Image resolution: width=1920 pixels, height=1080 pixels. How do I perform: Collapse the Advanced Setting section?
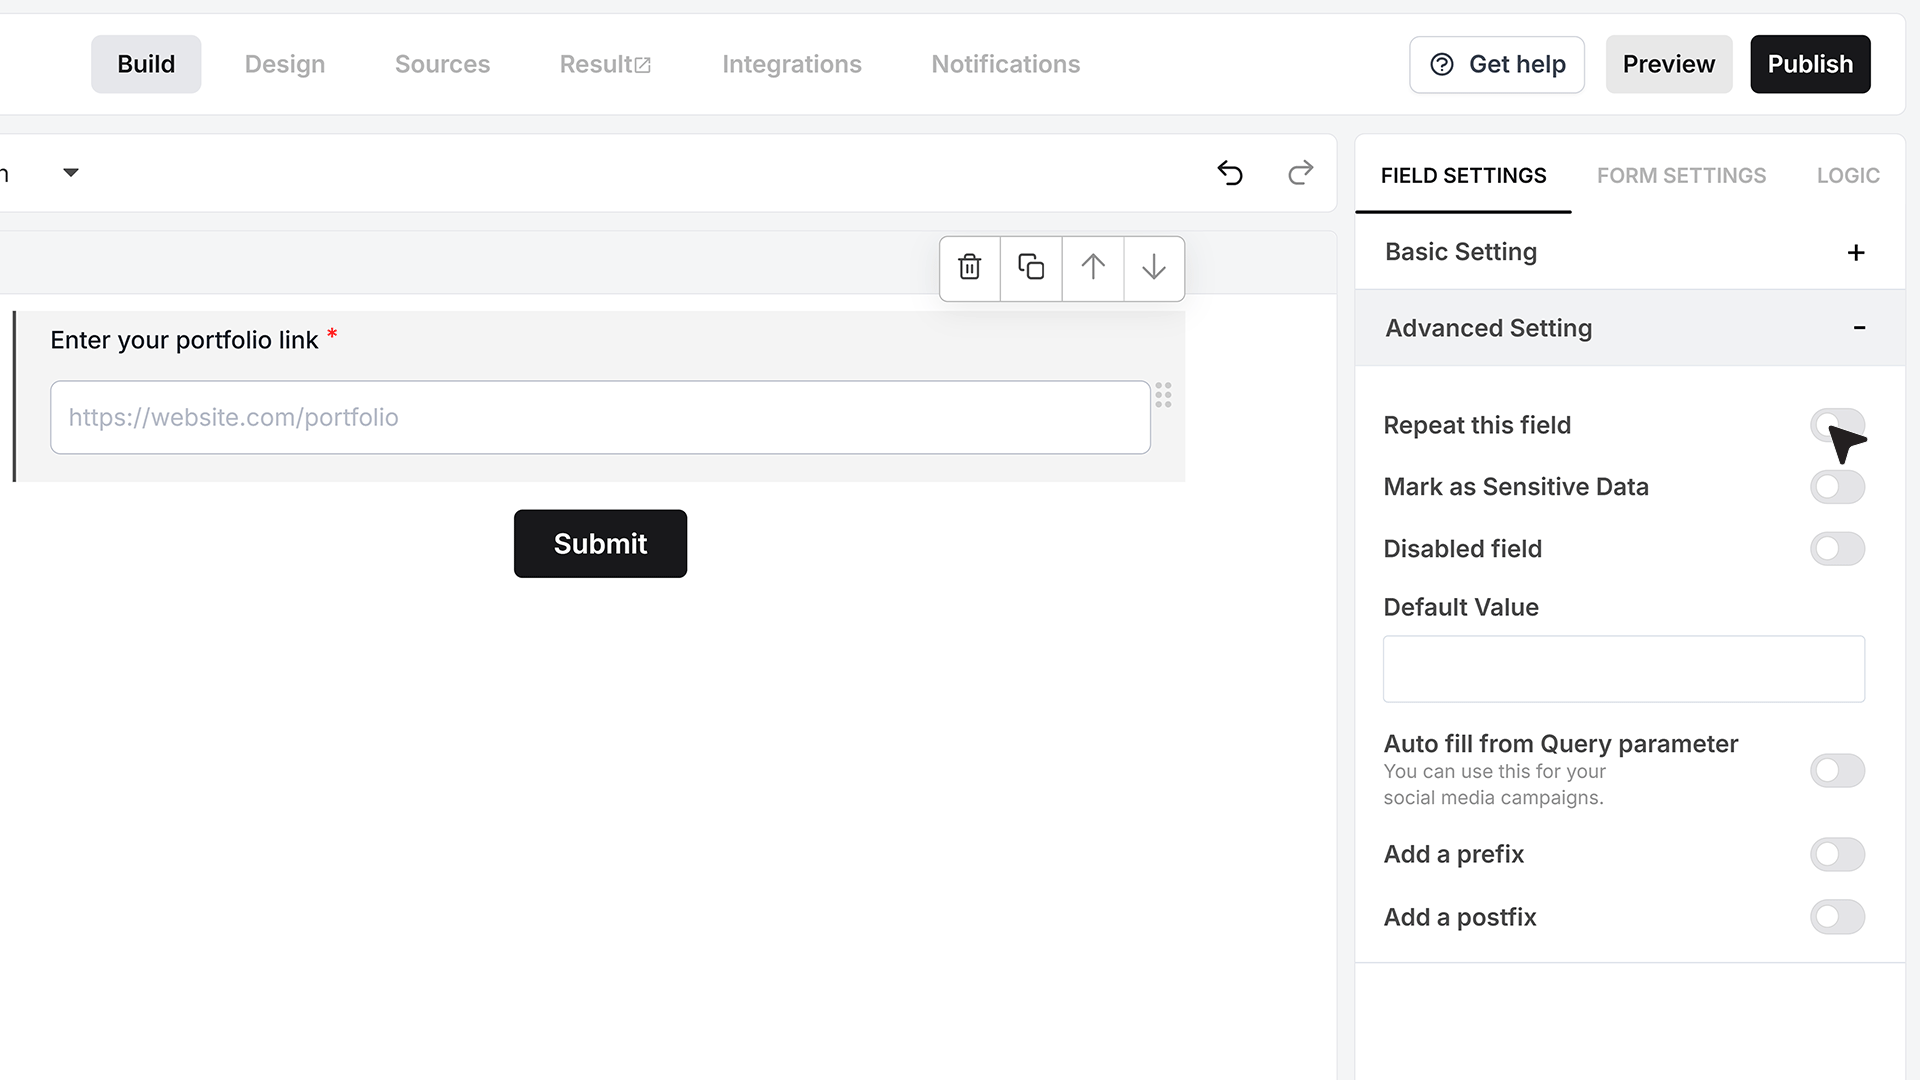[1859, 328]
